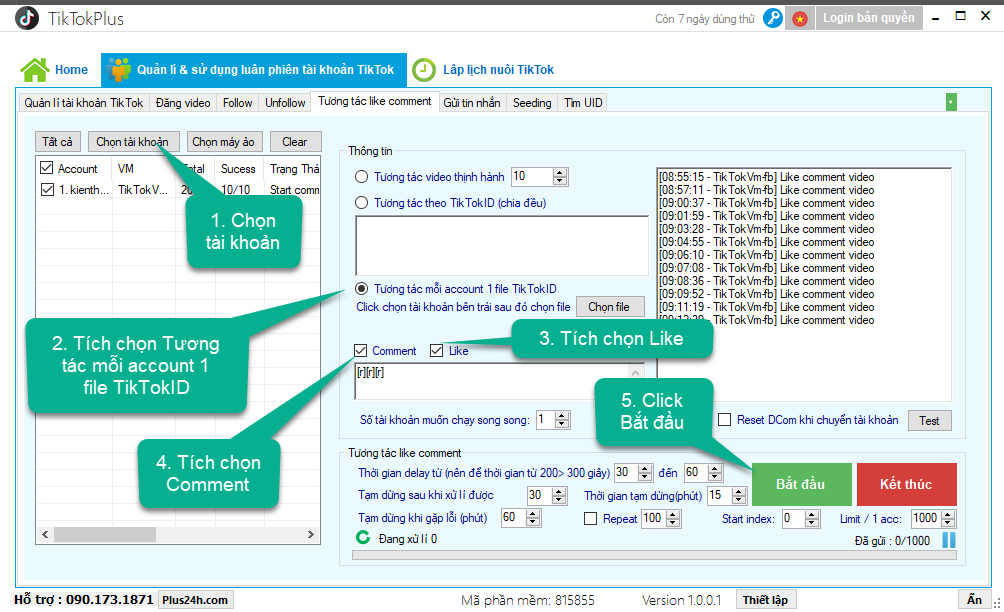Click the Chọn máy ảo button

point(223,141)
